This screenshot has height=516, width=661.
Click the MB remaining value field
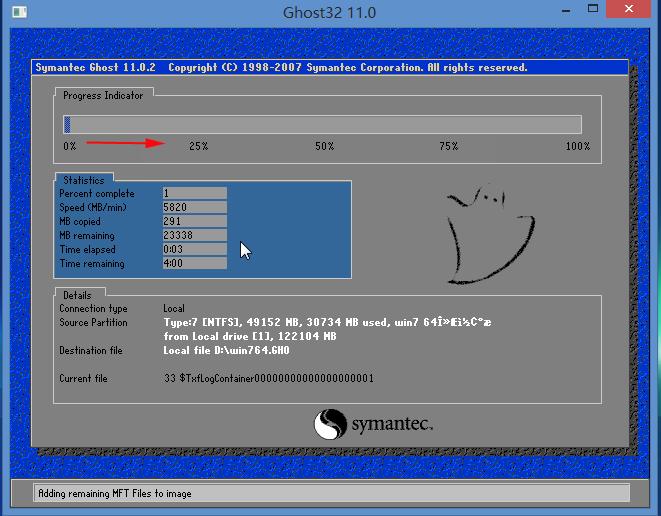point(194,235)
